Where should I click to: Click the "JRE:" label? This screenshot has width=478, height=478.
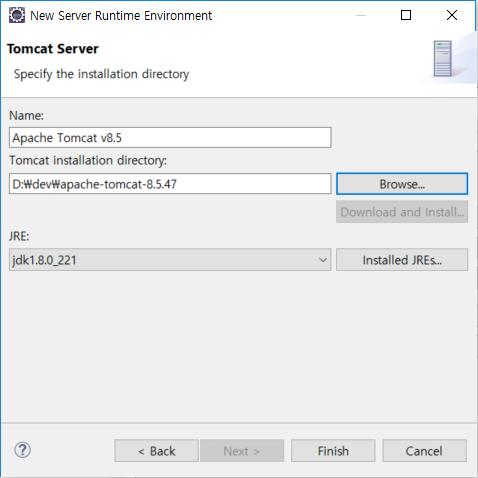[x=19, y=236]
